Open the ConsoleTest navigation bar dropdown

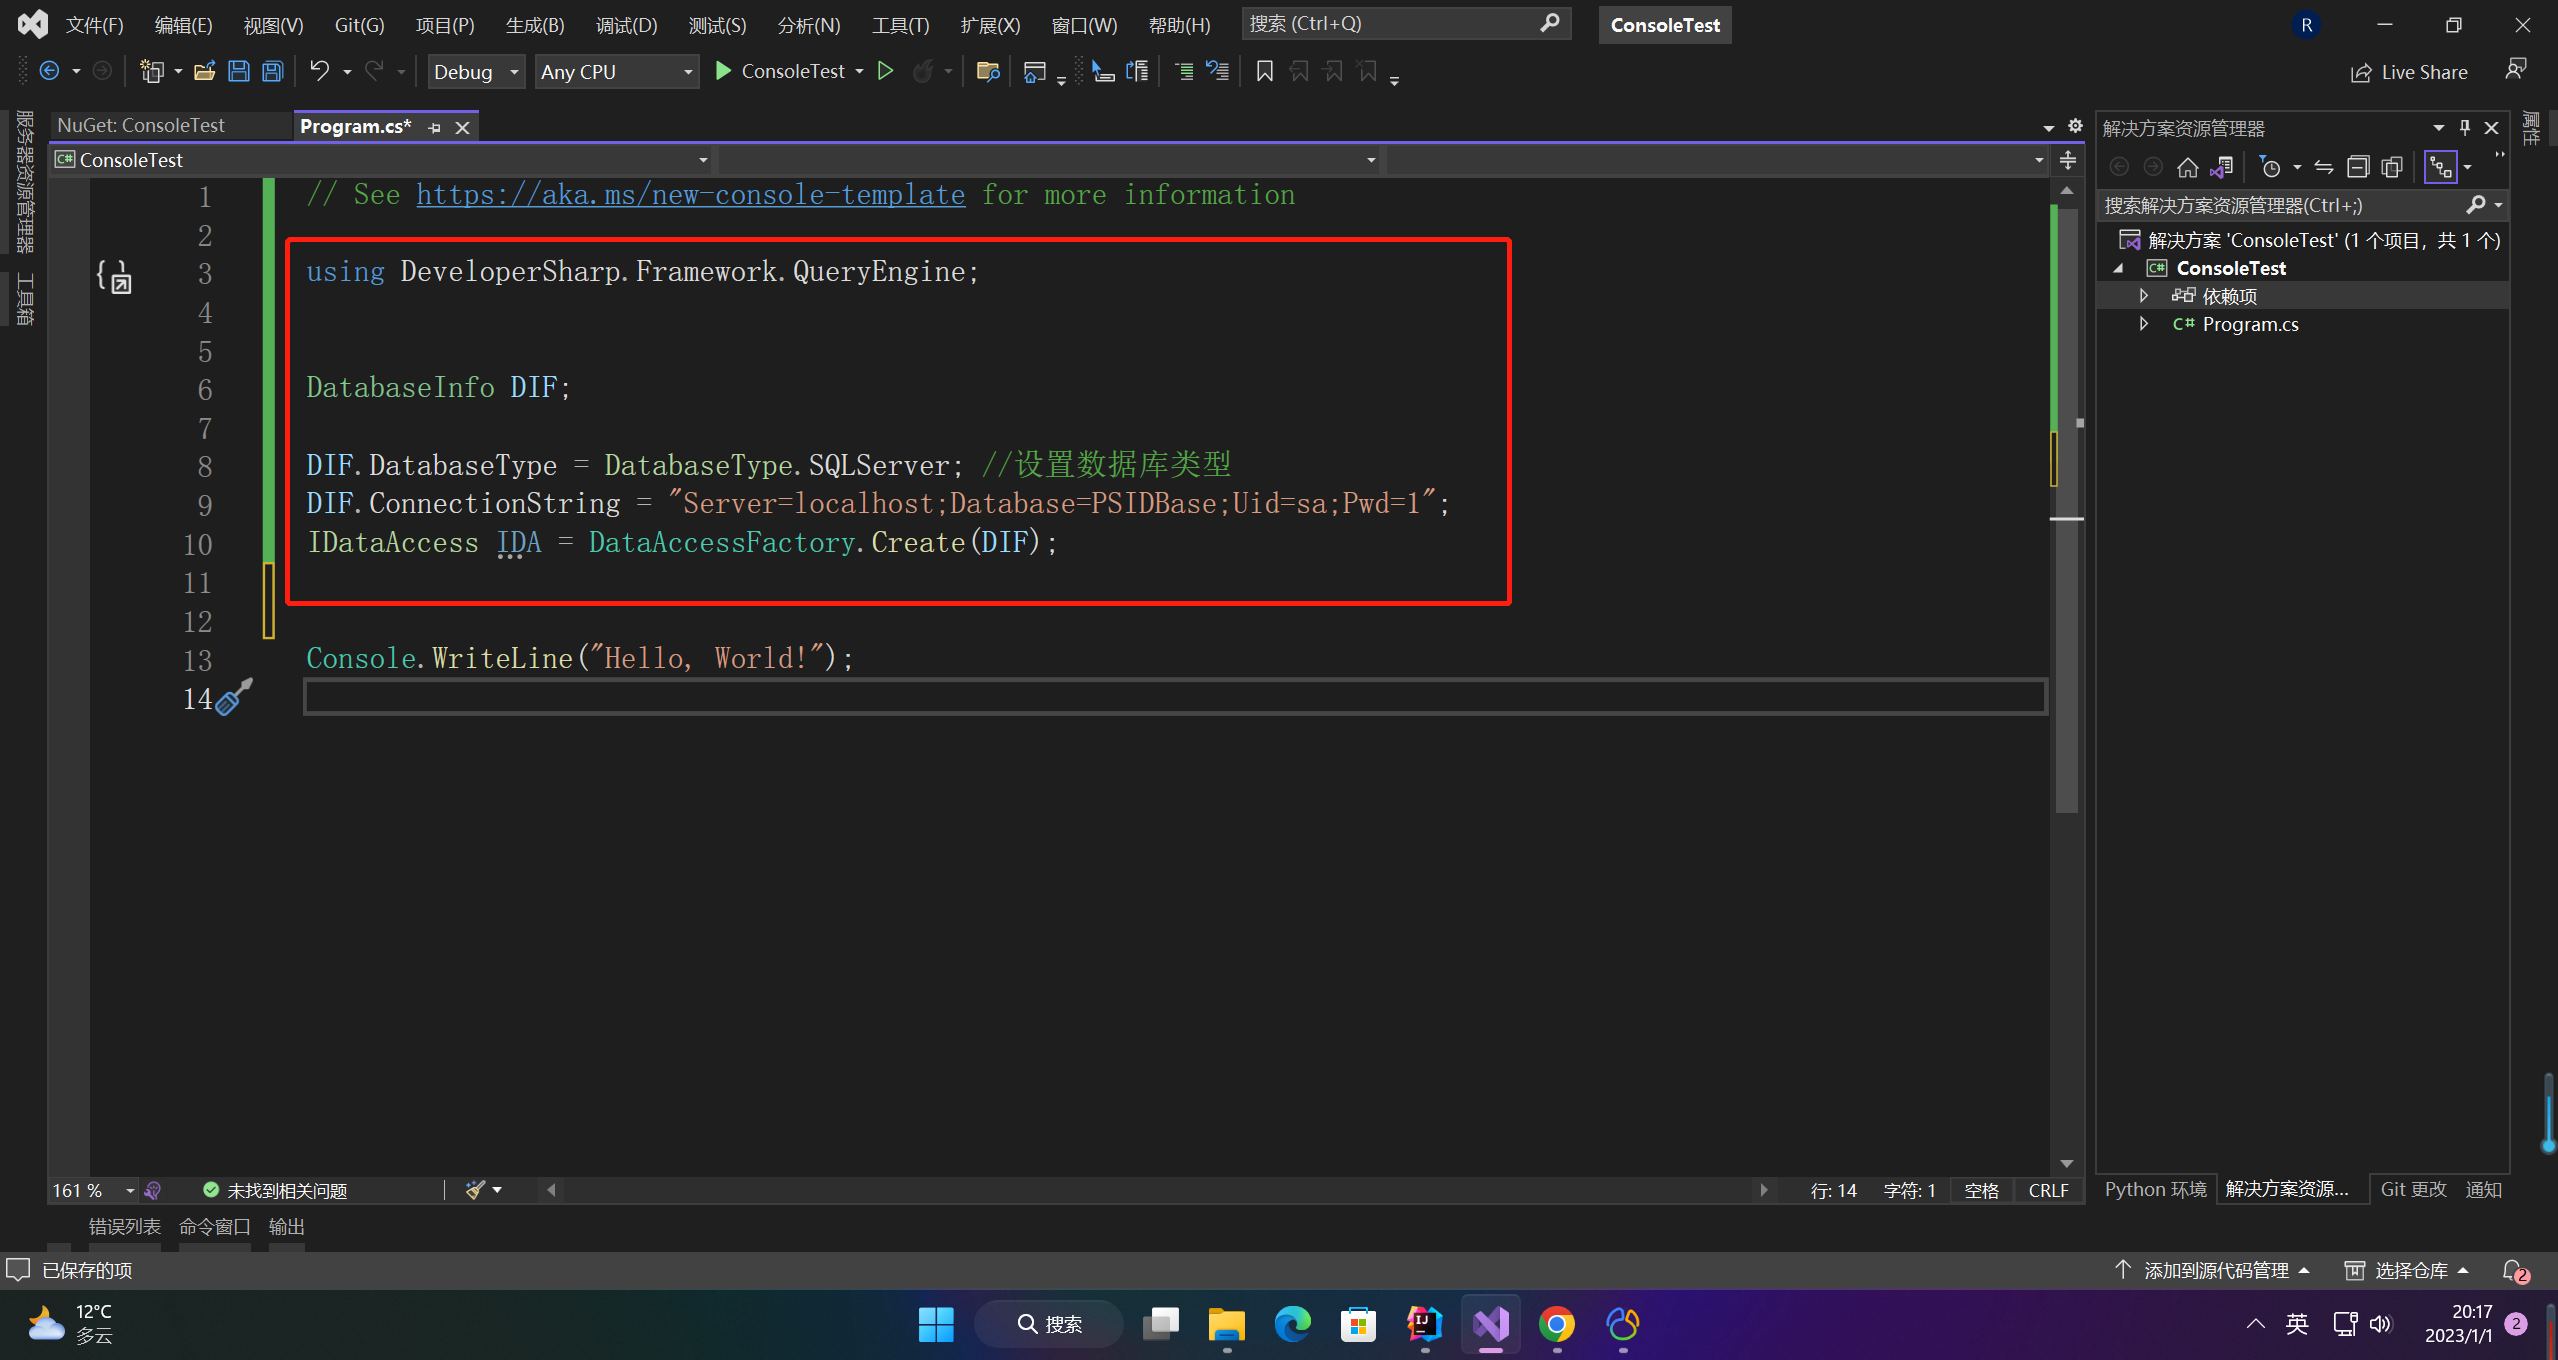[382, 160]
